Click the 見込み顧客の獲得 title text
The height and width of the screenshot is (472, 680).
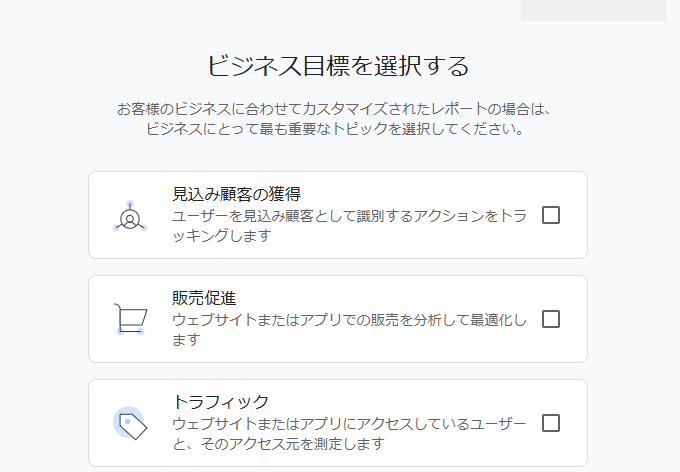(x=237, y=194)
